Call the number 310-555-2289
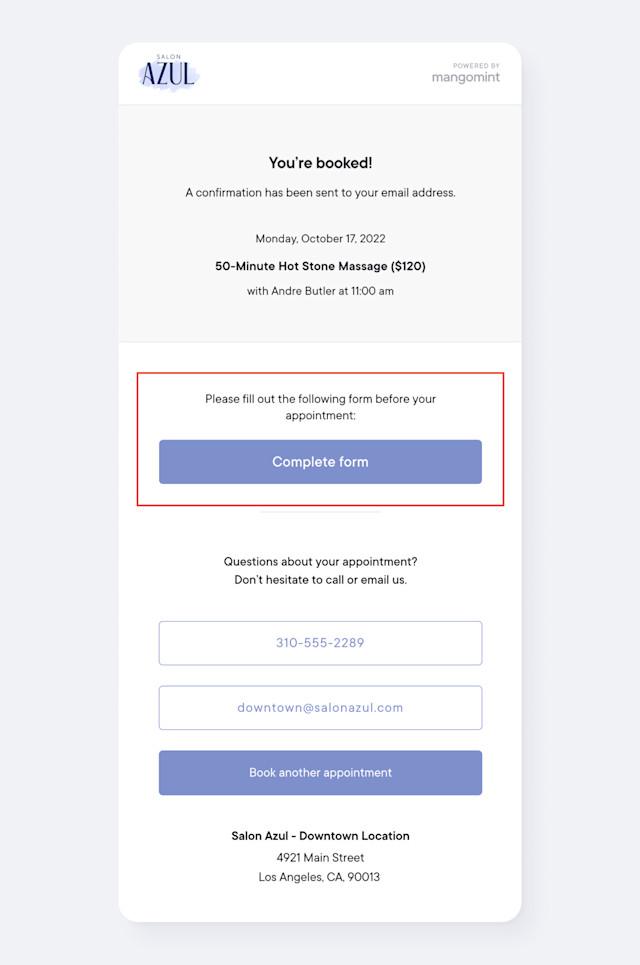Screen dimensions: 640x965 (x=320, y=643)
